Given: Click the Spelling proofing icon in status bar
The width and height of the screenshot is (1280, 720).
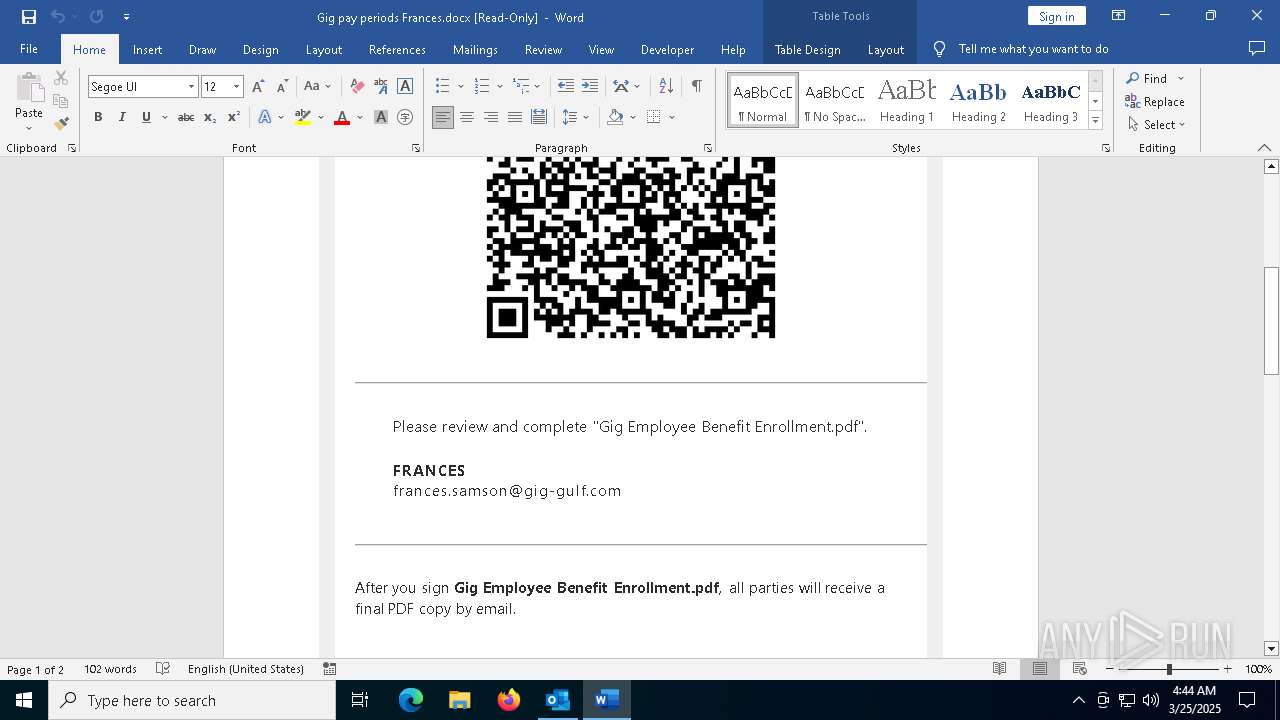Looking at the screenshot, I should 163,669.
